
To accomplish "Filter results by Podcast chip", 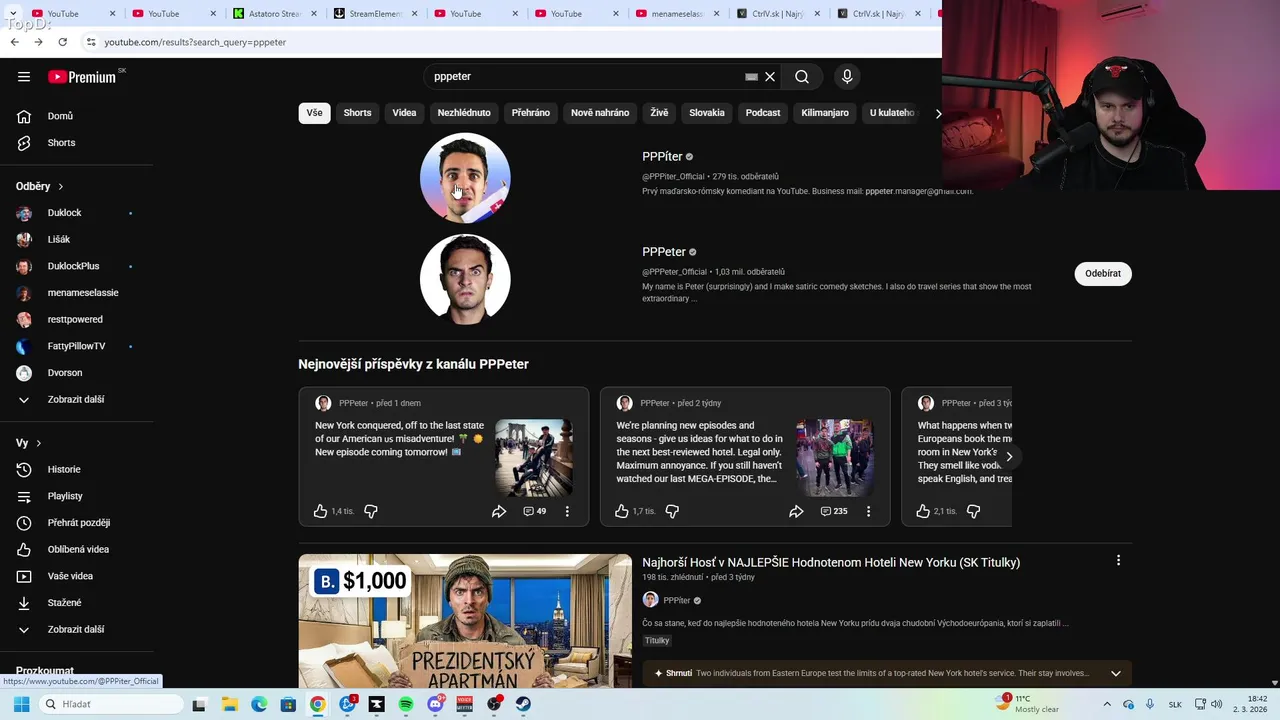I will pos(763,113).
